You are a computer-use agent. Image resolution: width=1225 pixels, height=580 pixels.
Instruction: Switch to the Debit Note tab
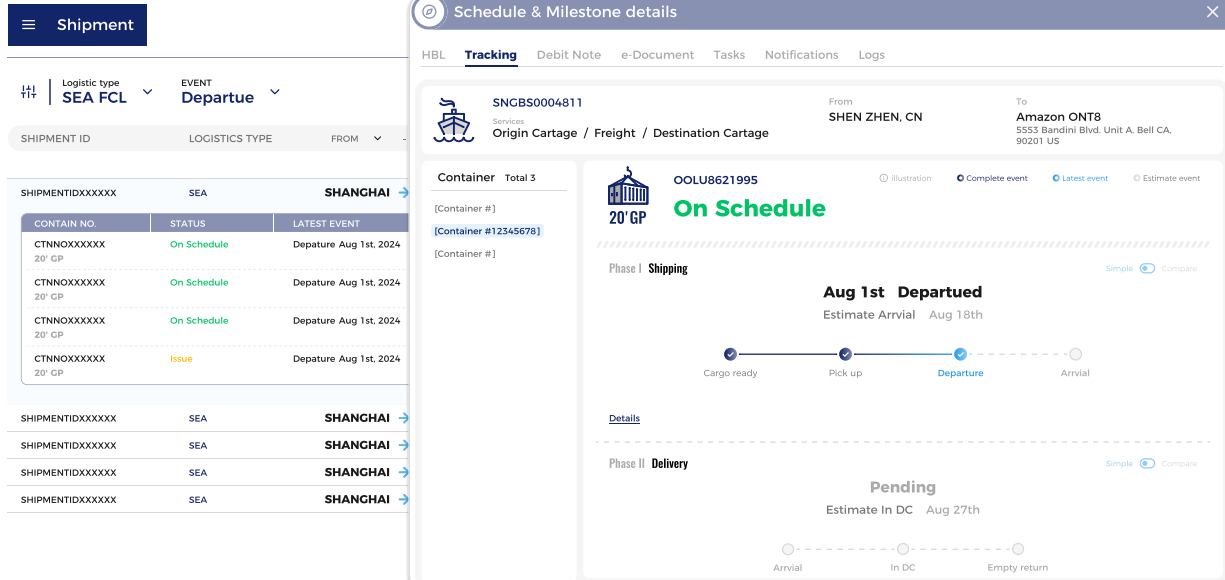(x=568, y=55)
